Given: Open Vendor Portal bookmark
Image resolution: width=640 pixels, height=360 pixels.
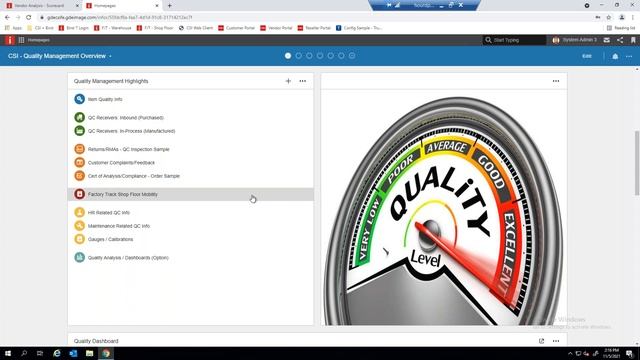Looking at the screenshot, I should [x=276, y=28].
